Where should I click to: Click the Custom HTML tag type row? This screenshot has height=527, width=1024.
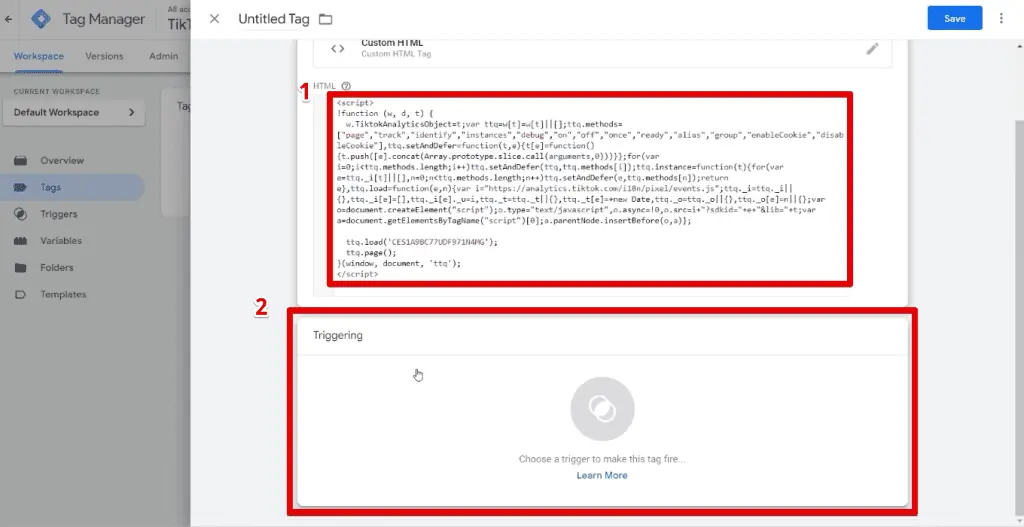(x=602, y=50)
